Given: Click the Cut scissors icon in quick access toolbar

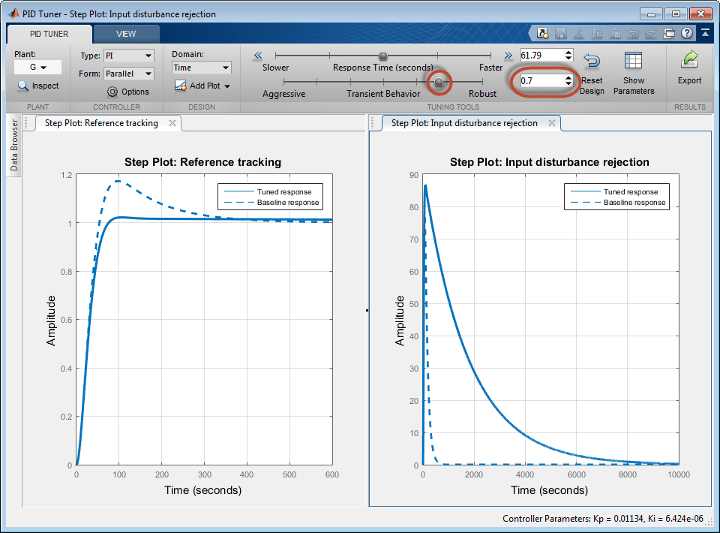Looking at the screenshot, I should click(x=579, y=33).
